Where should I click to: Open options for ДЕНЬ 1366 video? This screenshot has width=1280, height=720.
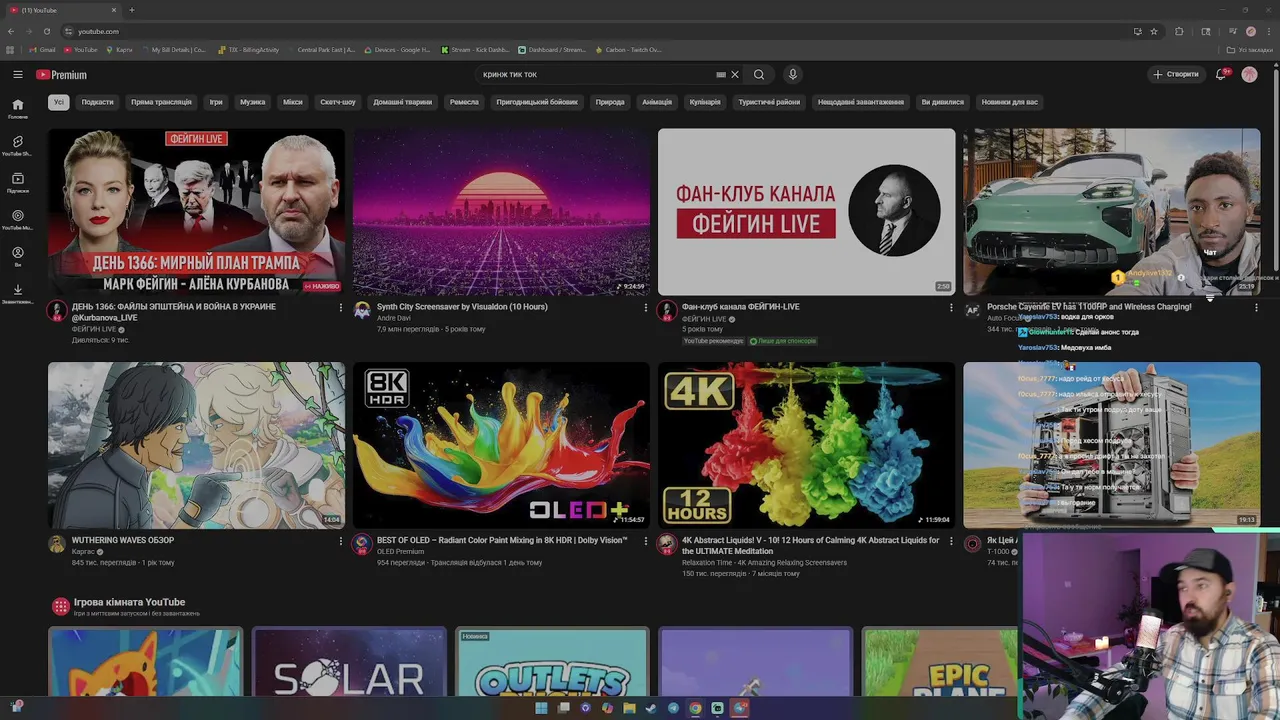341,307
